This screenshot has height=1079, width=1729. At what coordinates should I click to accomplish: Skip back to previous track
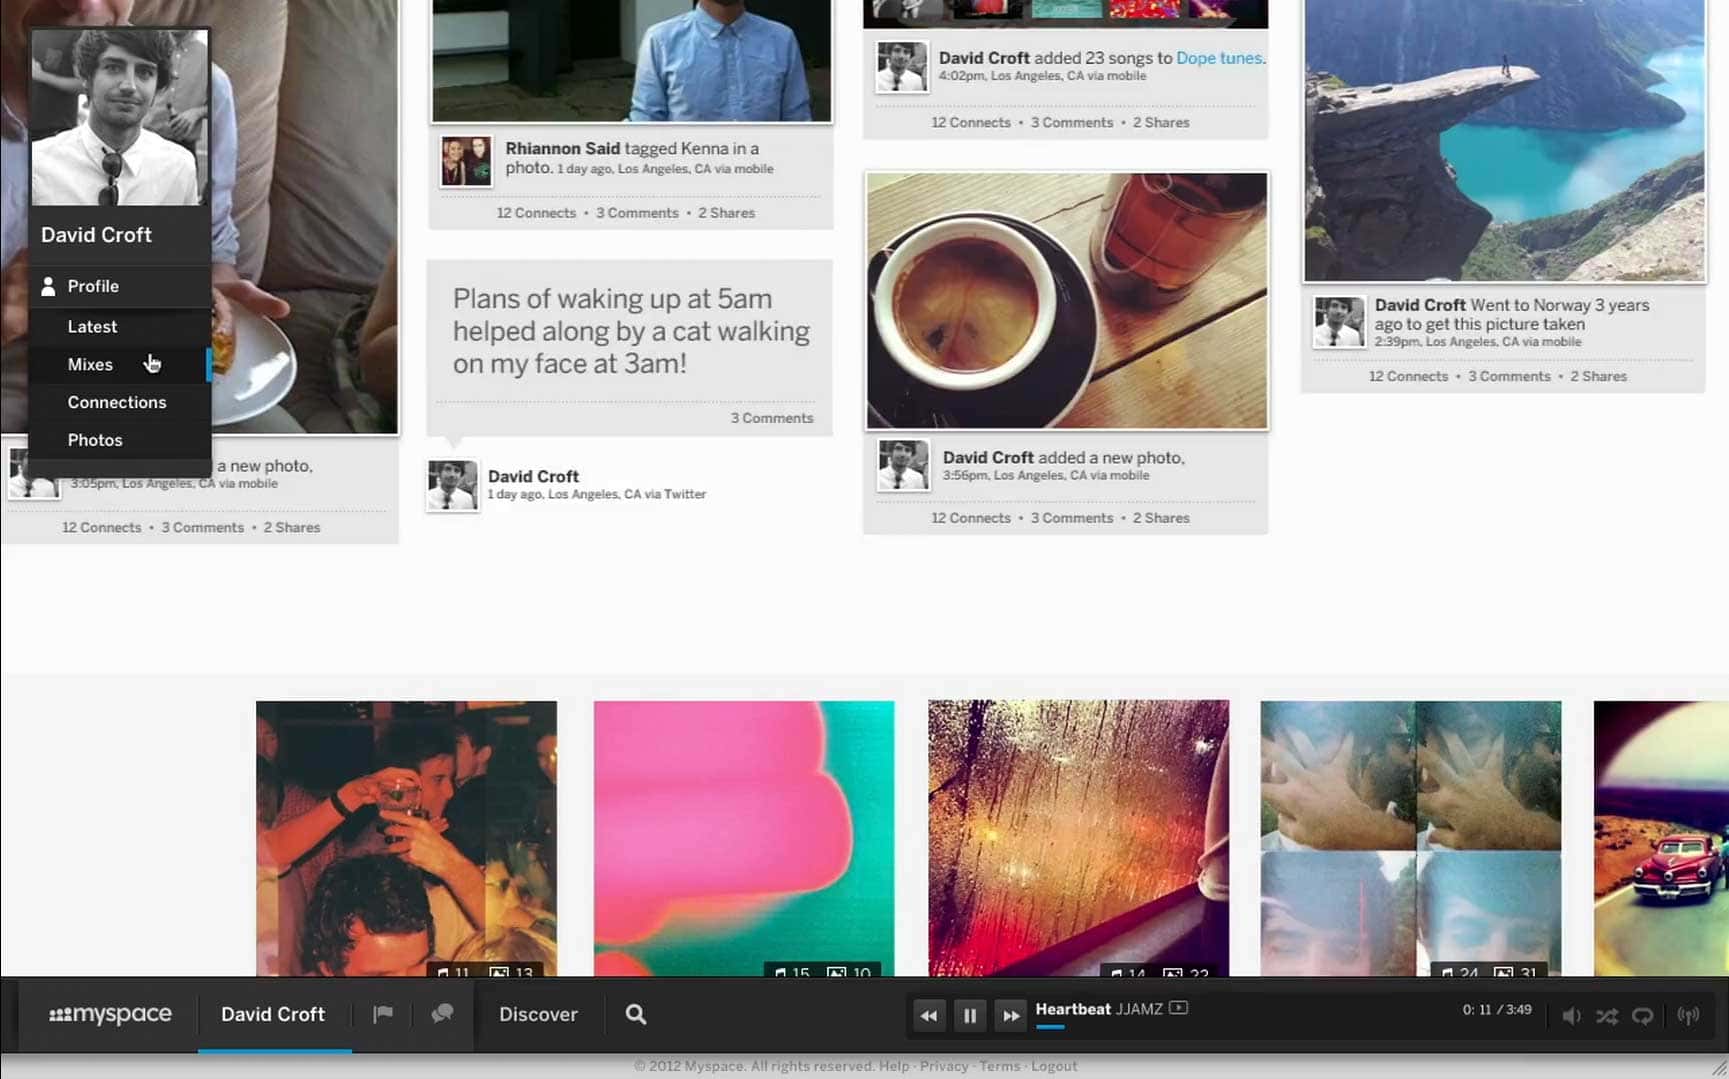click(x=928, y=1016)
